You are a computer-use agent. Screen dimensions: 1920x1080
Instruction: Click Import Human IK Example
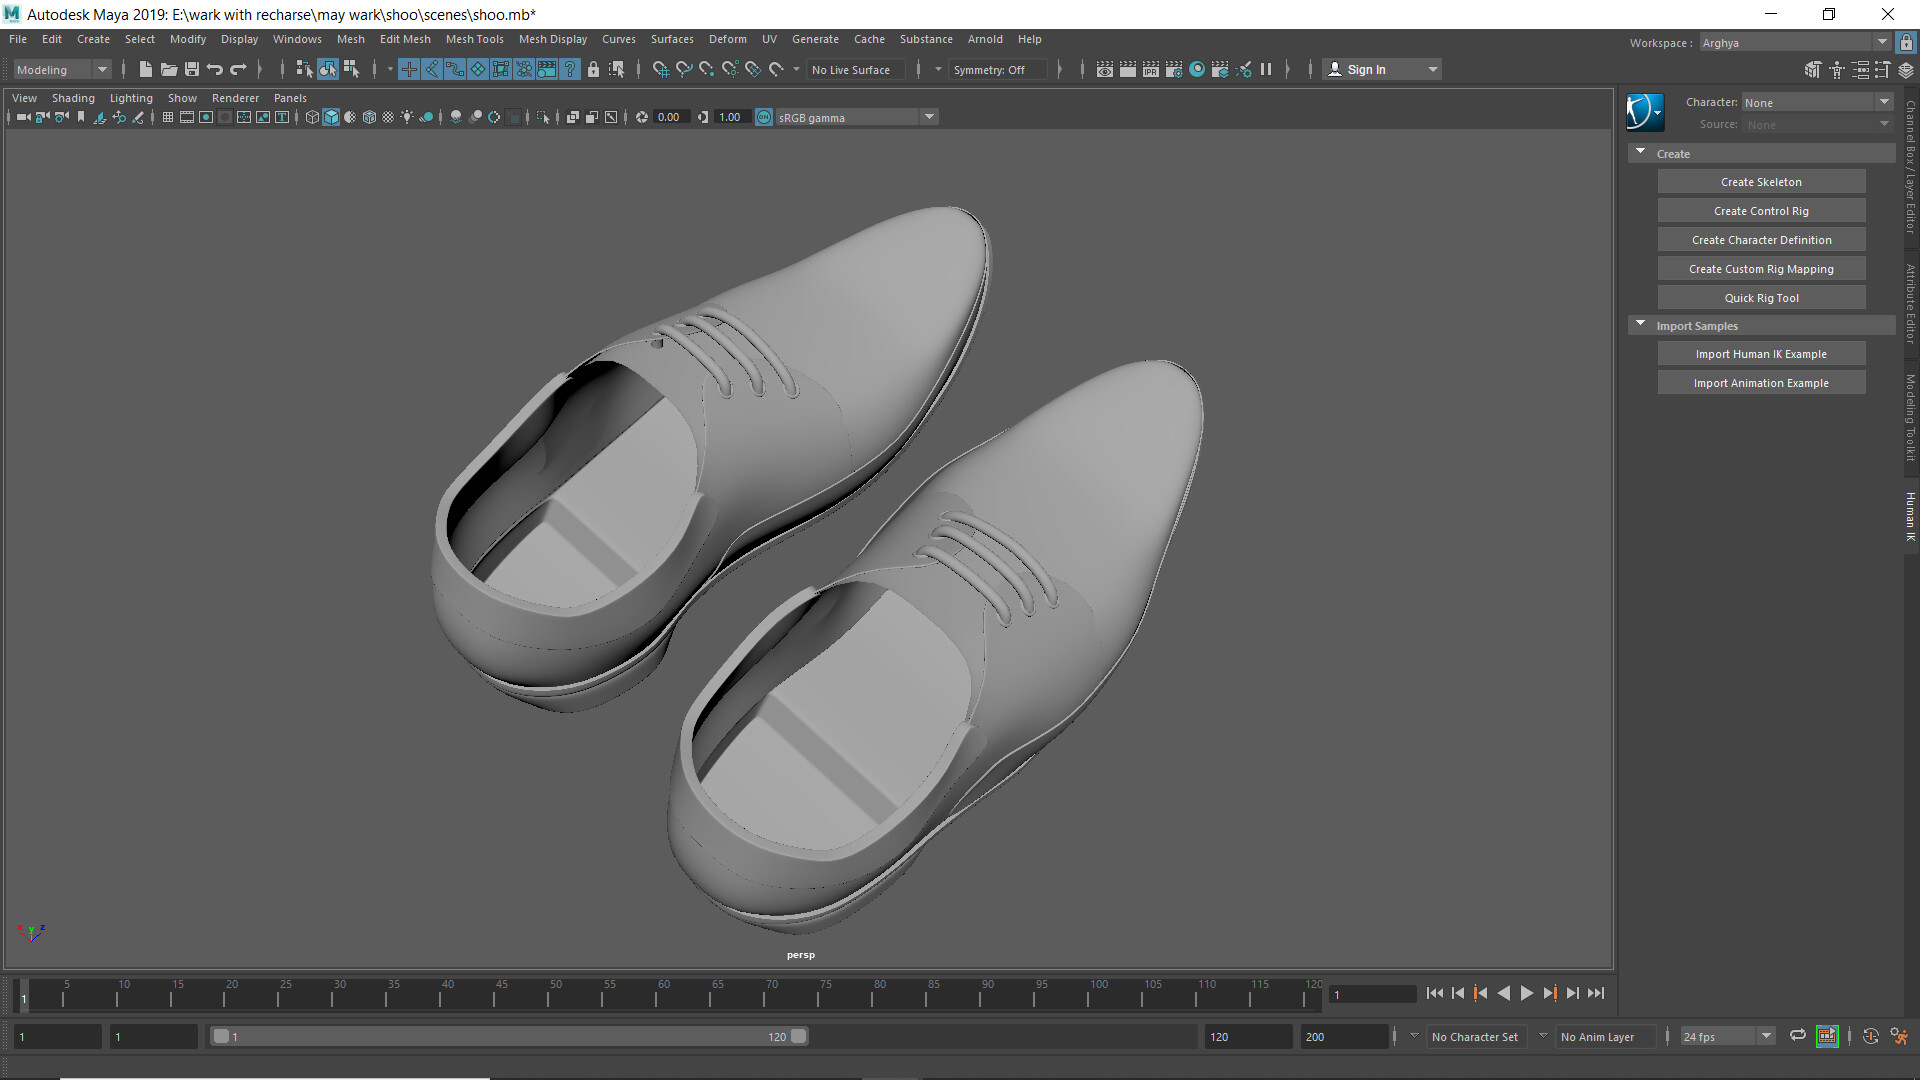[x=1761, y=353]
